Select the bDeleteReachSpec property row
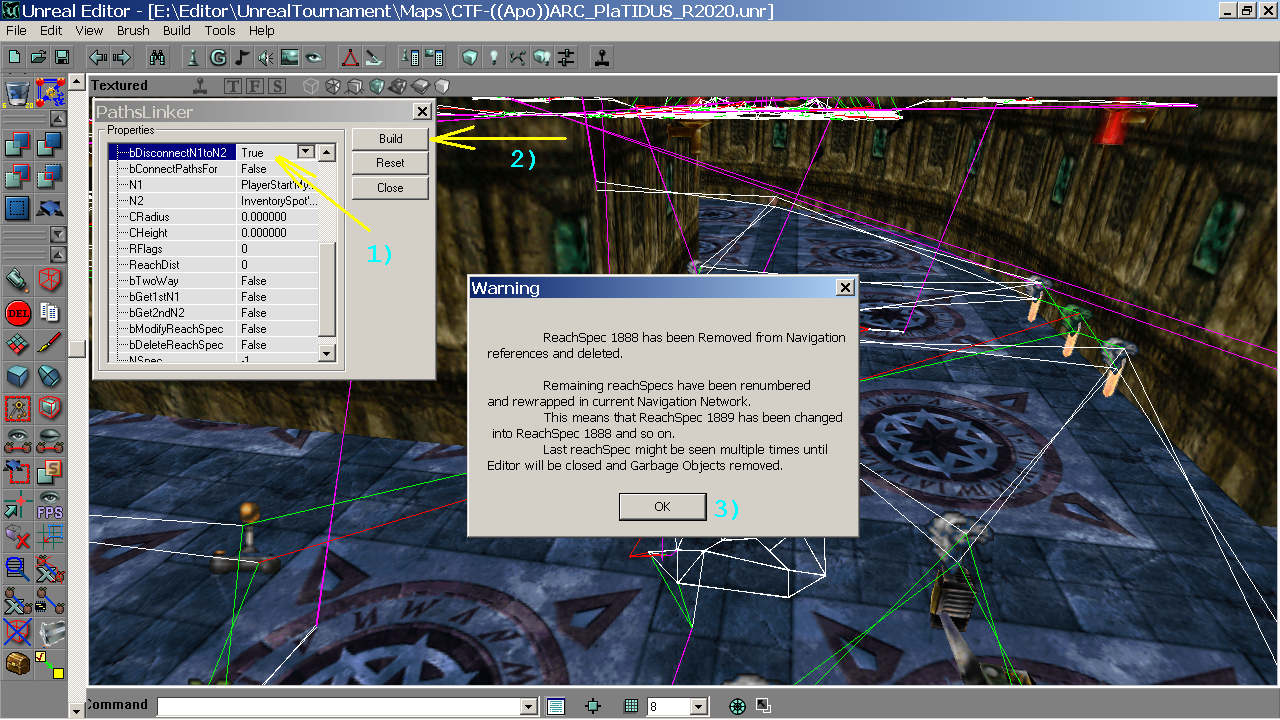The width and height of the screenshot is (1280, 720). 212,345
